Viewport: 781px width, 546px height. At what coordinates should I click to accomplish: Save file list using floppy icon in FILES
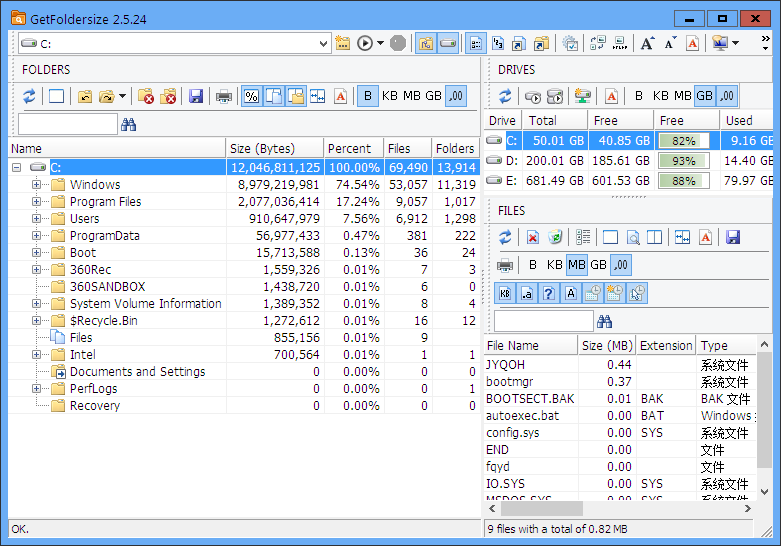pos(733,237)
